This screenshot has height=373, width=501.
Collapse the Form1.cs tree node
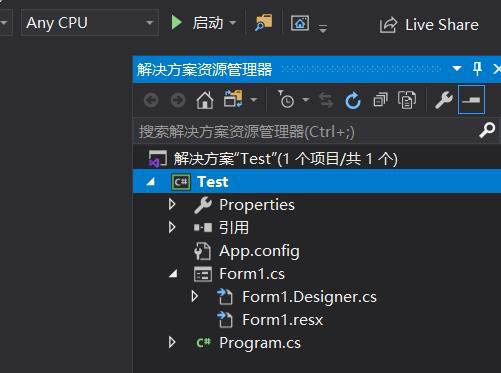173,274
